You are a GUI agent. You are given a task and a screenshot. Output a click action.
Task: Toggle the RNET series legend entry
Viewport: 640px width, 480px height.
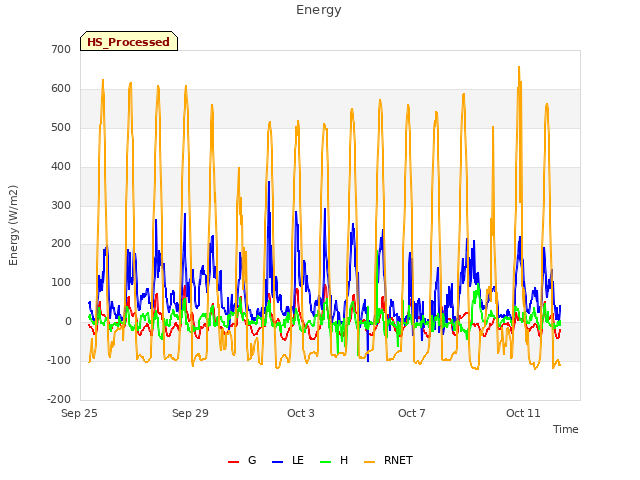(x=388, y=460)
